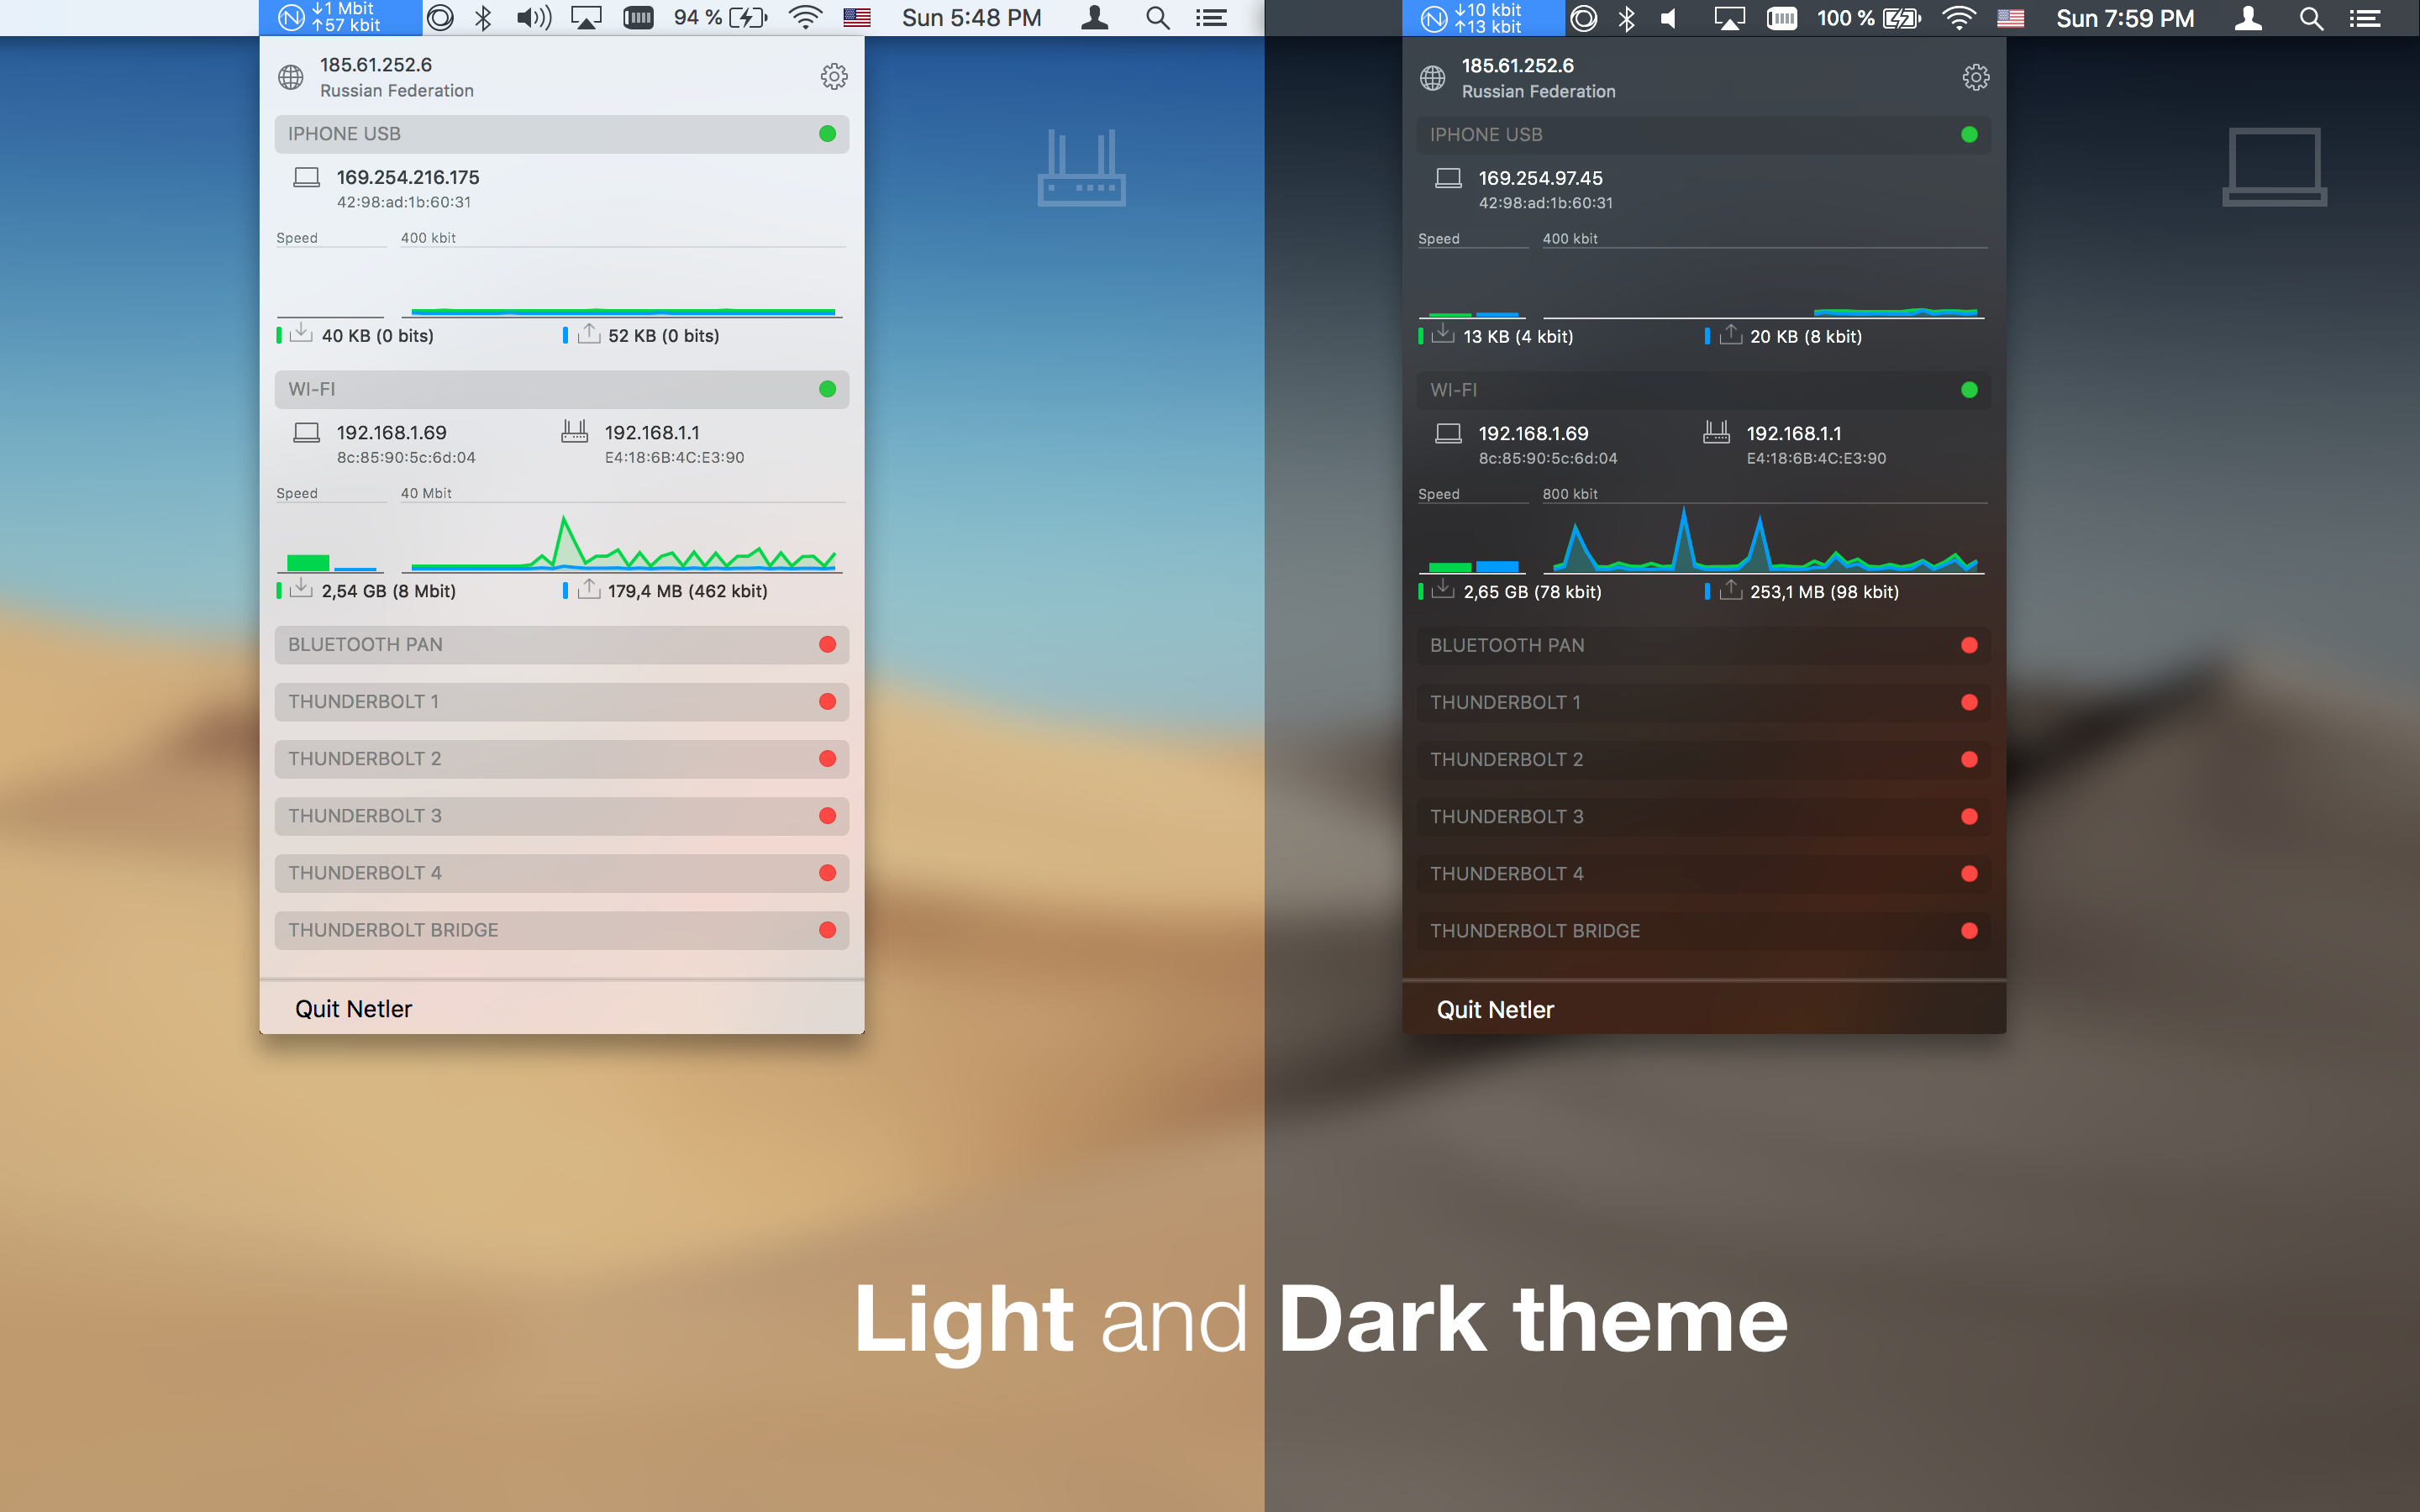The image size is (2420, 1512).
Task: Open Spotlight search in dark menu bar
Action: (2311, 18)
